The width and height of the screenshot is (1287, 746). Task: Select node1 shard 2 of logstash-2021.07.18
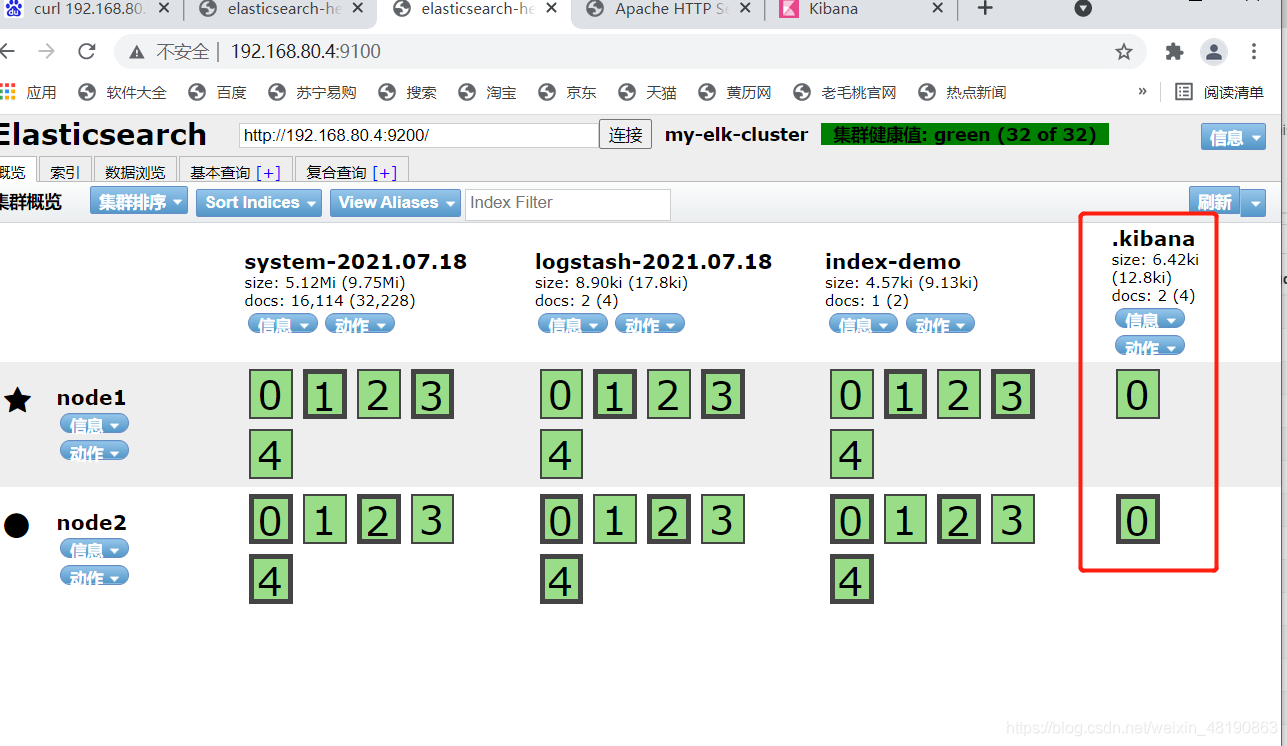click(669, 395)
